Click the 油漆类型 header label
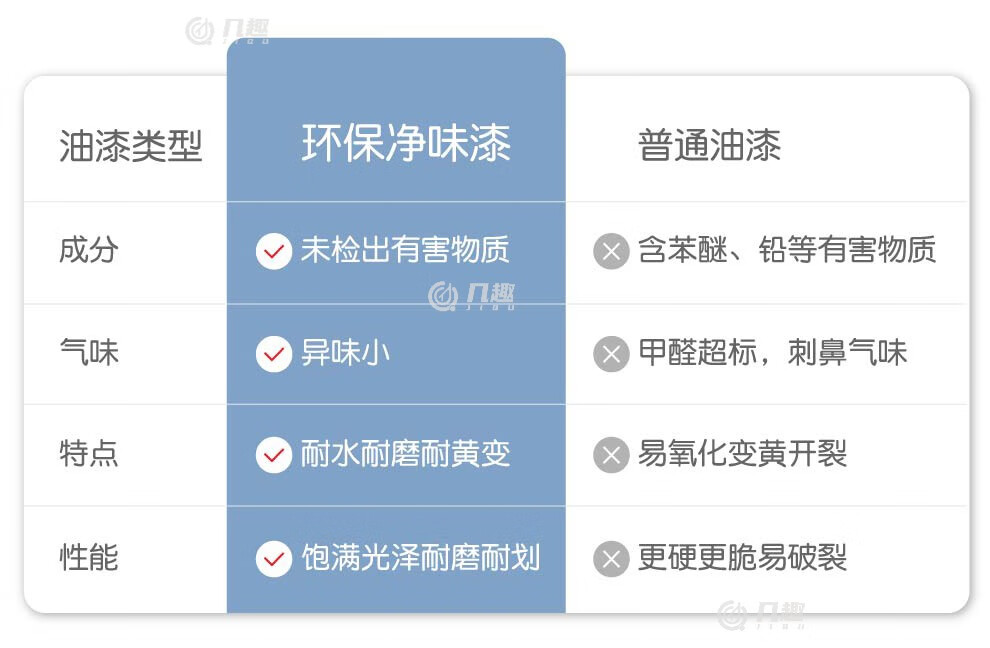This screenshot has height=648, width=990. pos(131,146)
